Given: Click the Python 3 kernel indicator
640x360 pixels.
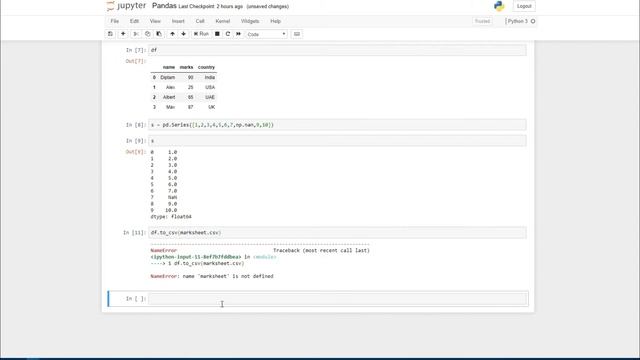Looking at the screenshot, I should click(518, 21).
